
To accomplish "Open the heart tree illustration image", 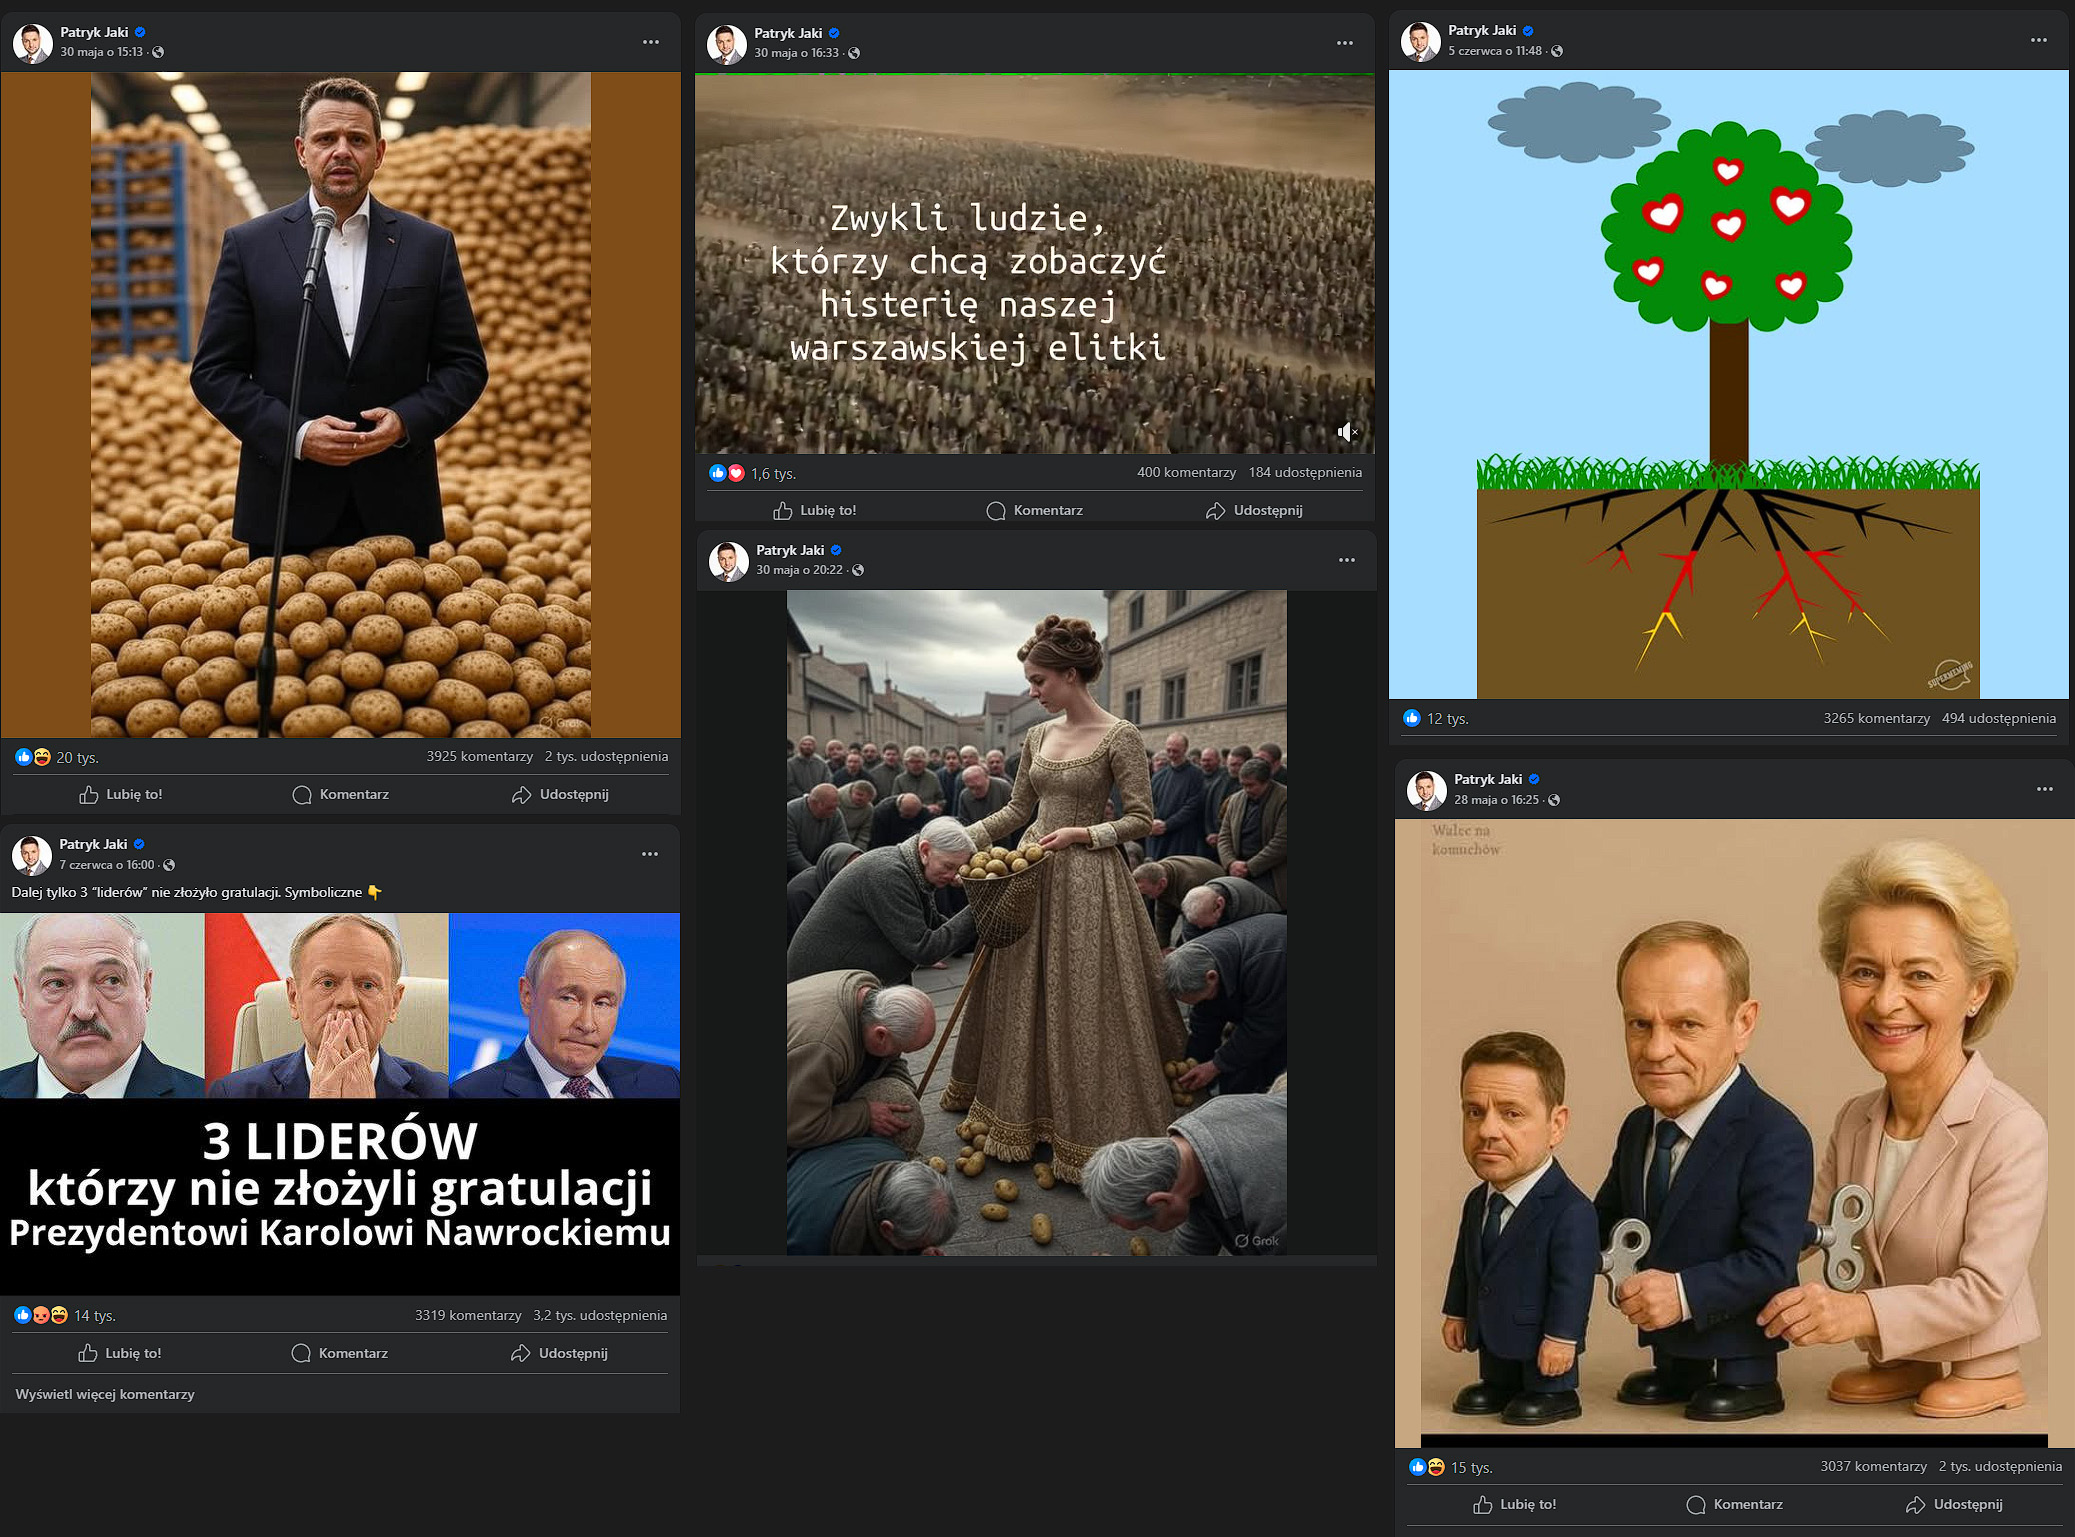I will pyautogui.click(x=1728, y=384).
